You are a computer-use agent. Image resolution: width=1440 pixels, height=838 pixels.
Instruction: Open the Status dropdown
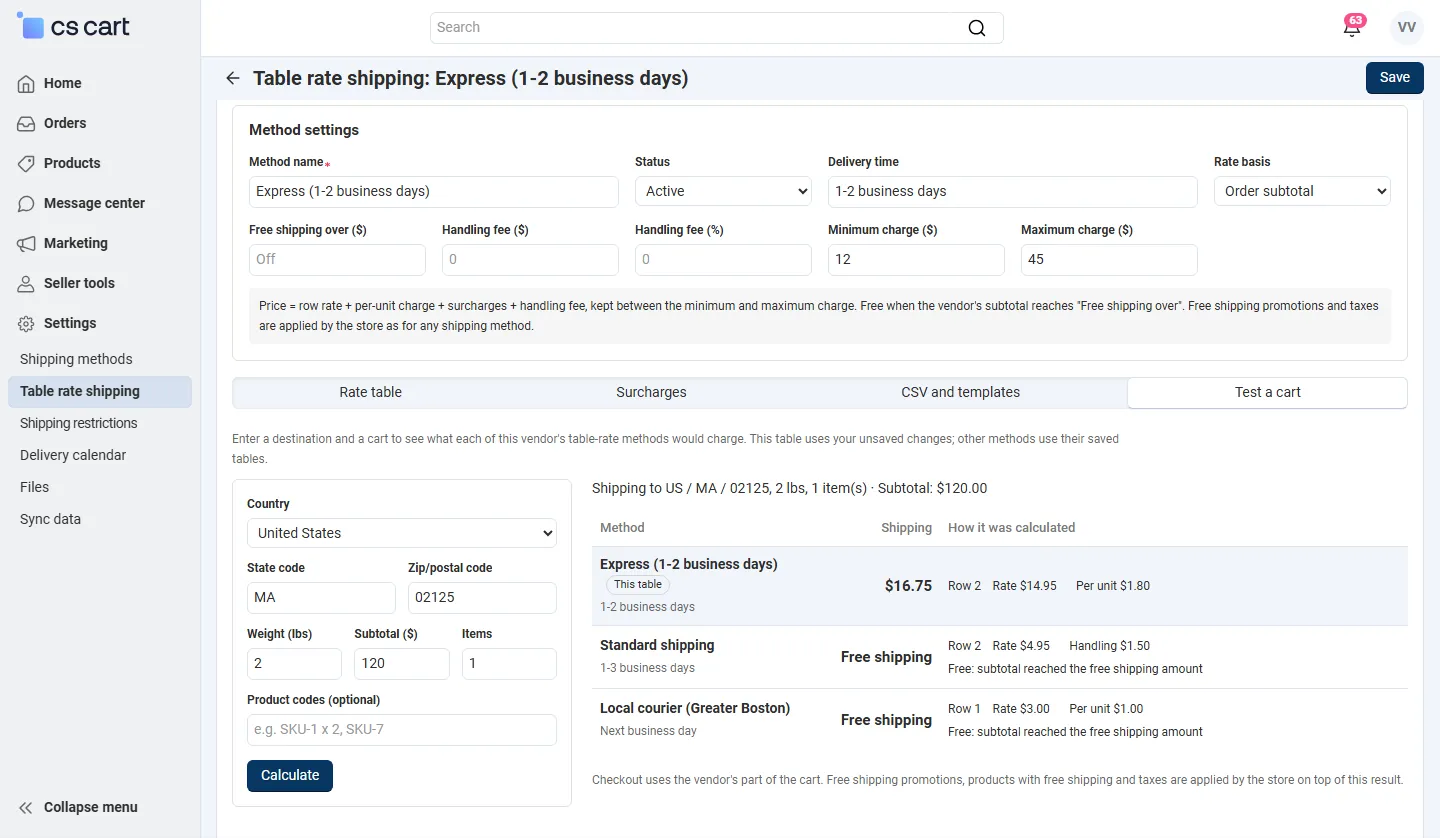[723, 191]
